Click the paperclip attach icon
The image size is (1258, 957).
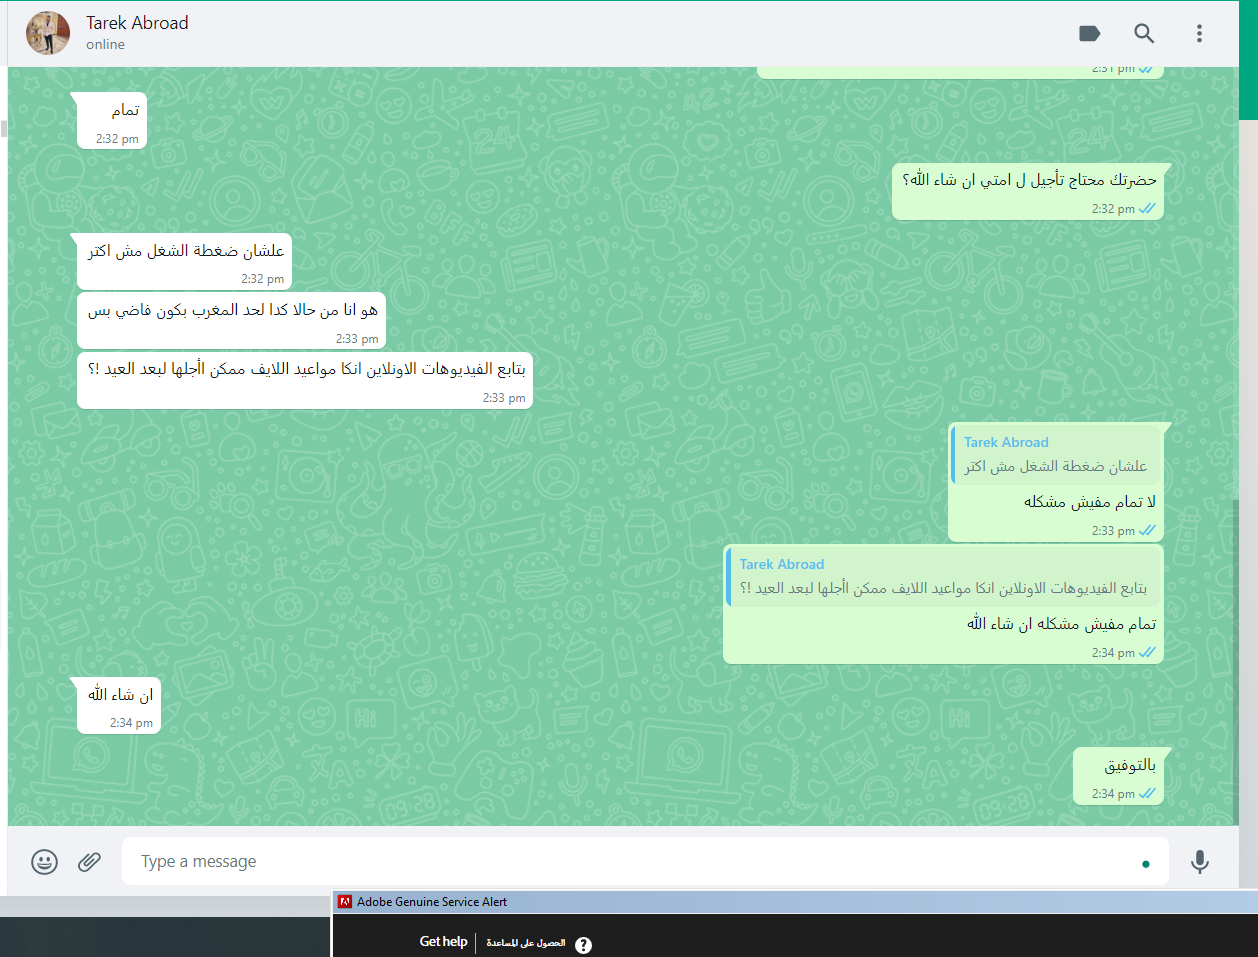pyautogui.click(x=90, y=861)
